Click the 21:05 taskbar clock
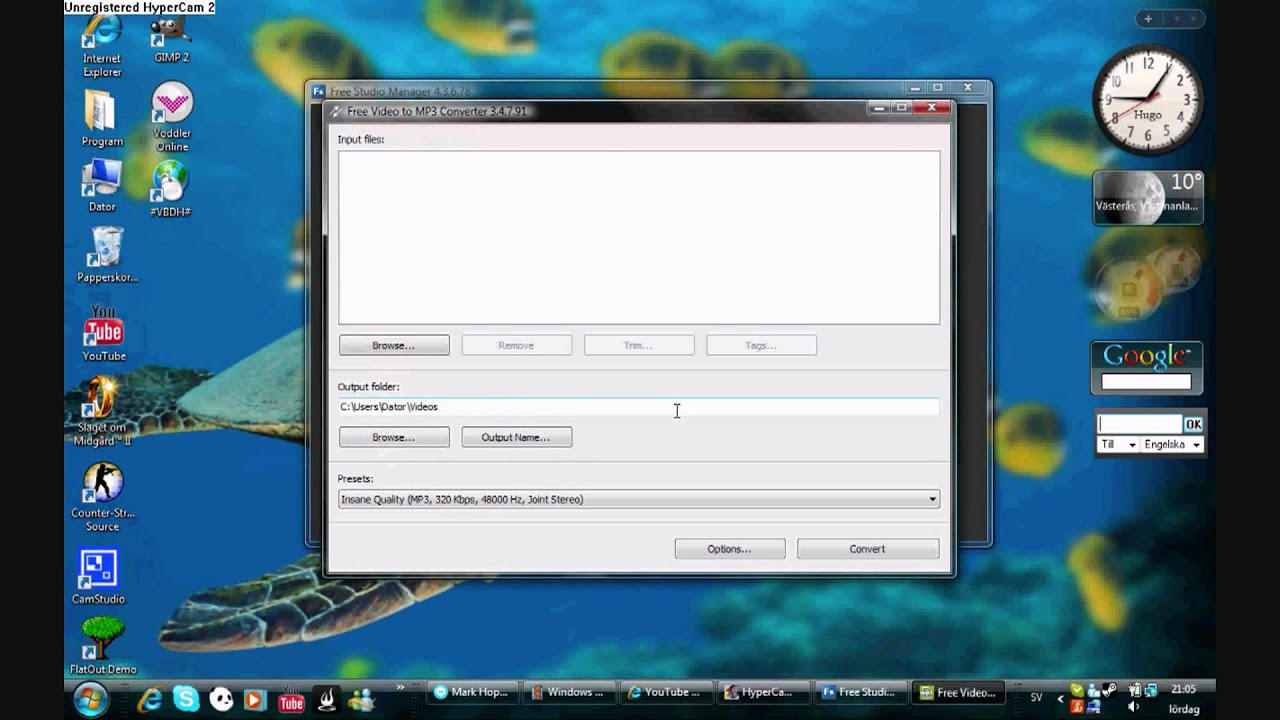 tap(1184, 689)
